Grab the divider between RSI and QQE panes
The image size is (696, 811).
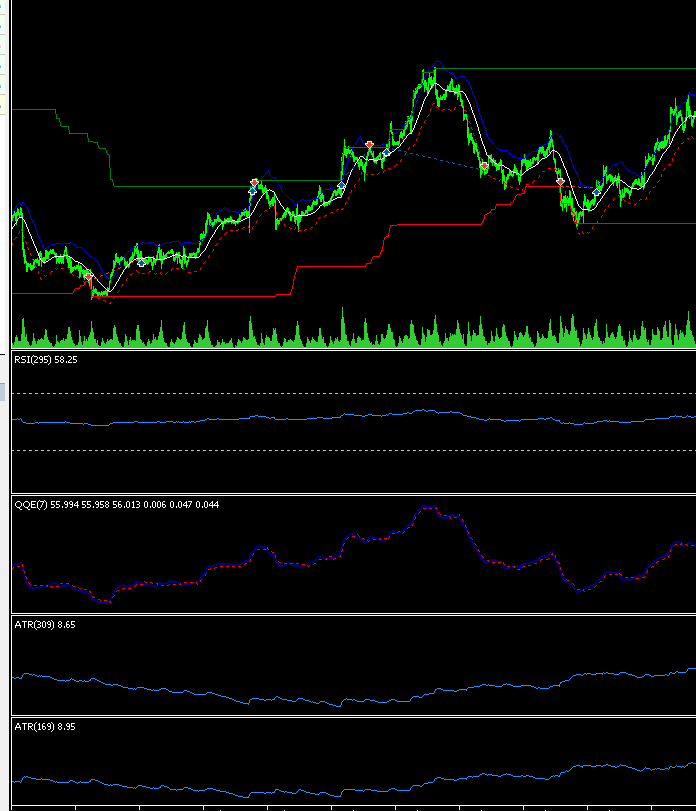(x=350, y=494)
